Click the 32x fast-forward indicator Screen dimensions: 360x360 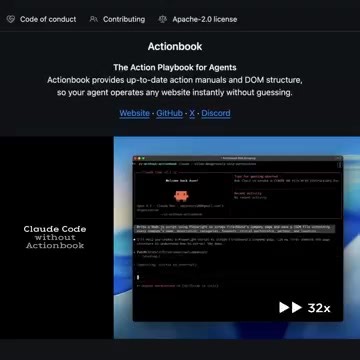pos(305,308)
